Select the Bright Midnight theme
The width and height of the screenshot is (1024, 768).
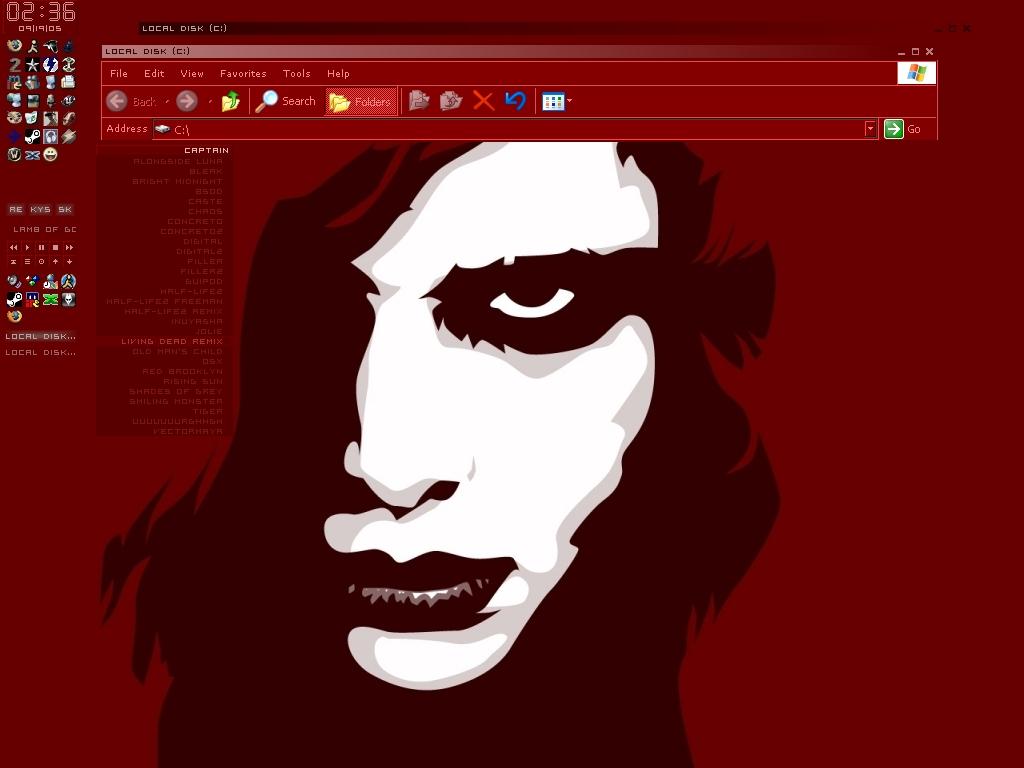coord(178,182)
